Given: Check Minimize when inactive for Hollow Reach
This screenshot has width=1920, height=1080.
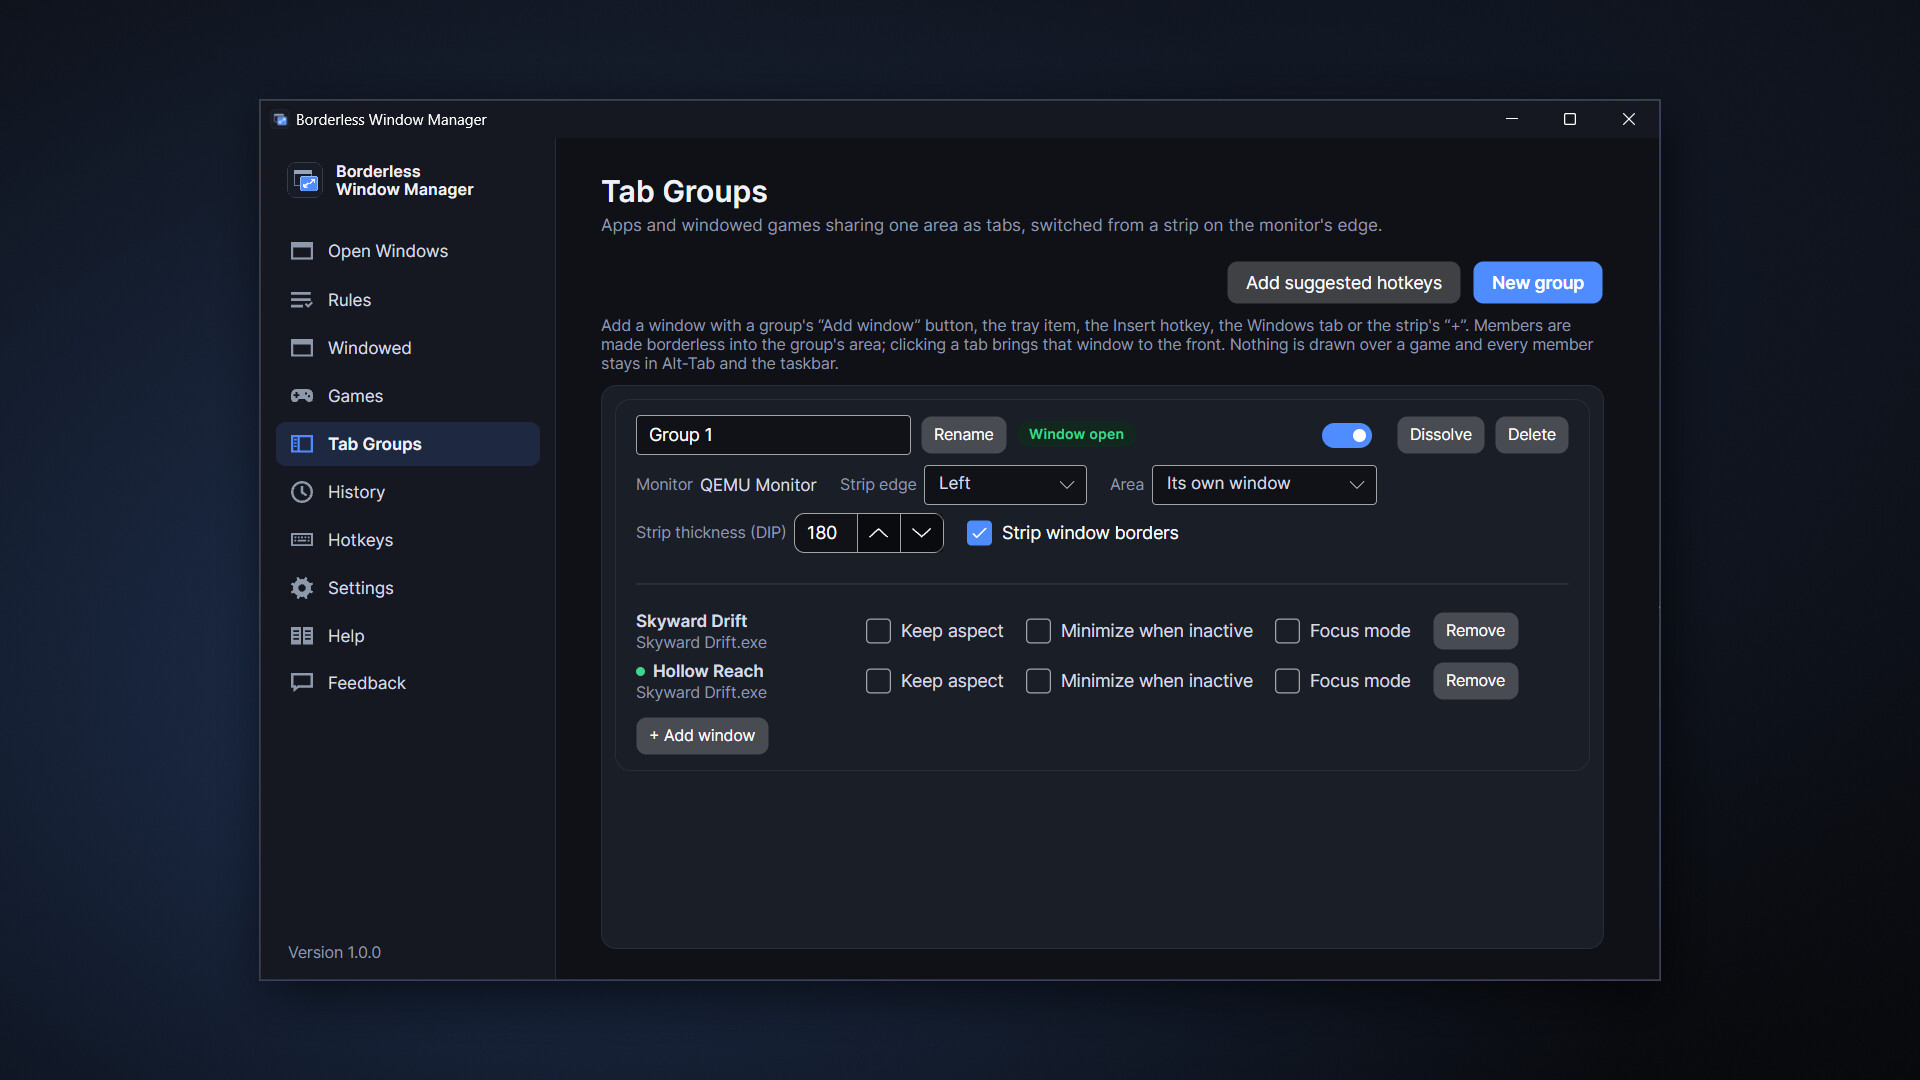Looking at the screenshot, I should 1038,681.
